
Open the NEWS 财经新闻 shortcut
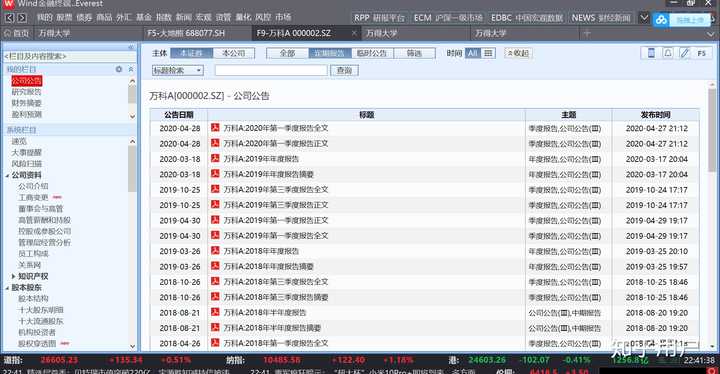click(601, 18)
